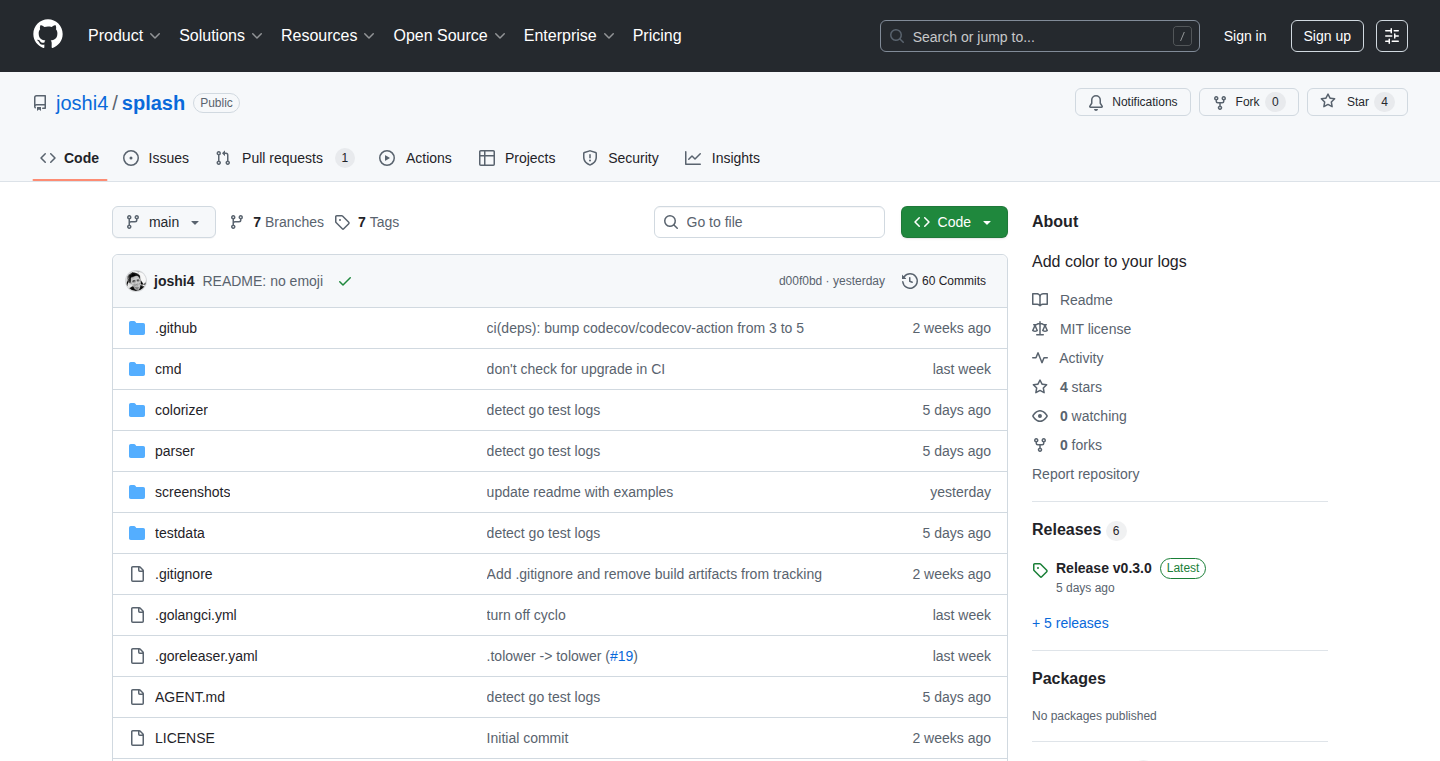The image size is (1440, 761).
Task: Open commit message 'README: no emoji'
Action: click(263, 281)
